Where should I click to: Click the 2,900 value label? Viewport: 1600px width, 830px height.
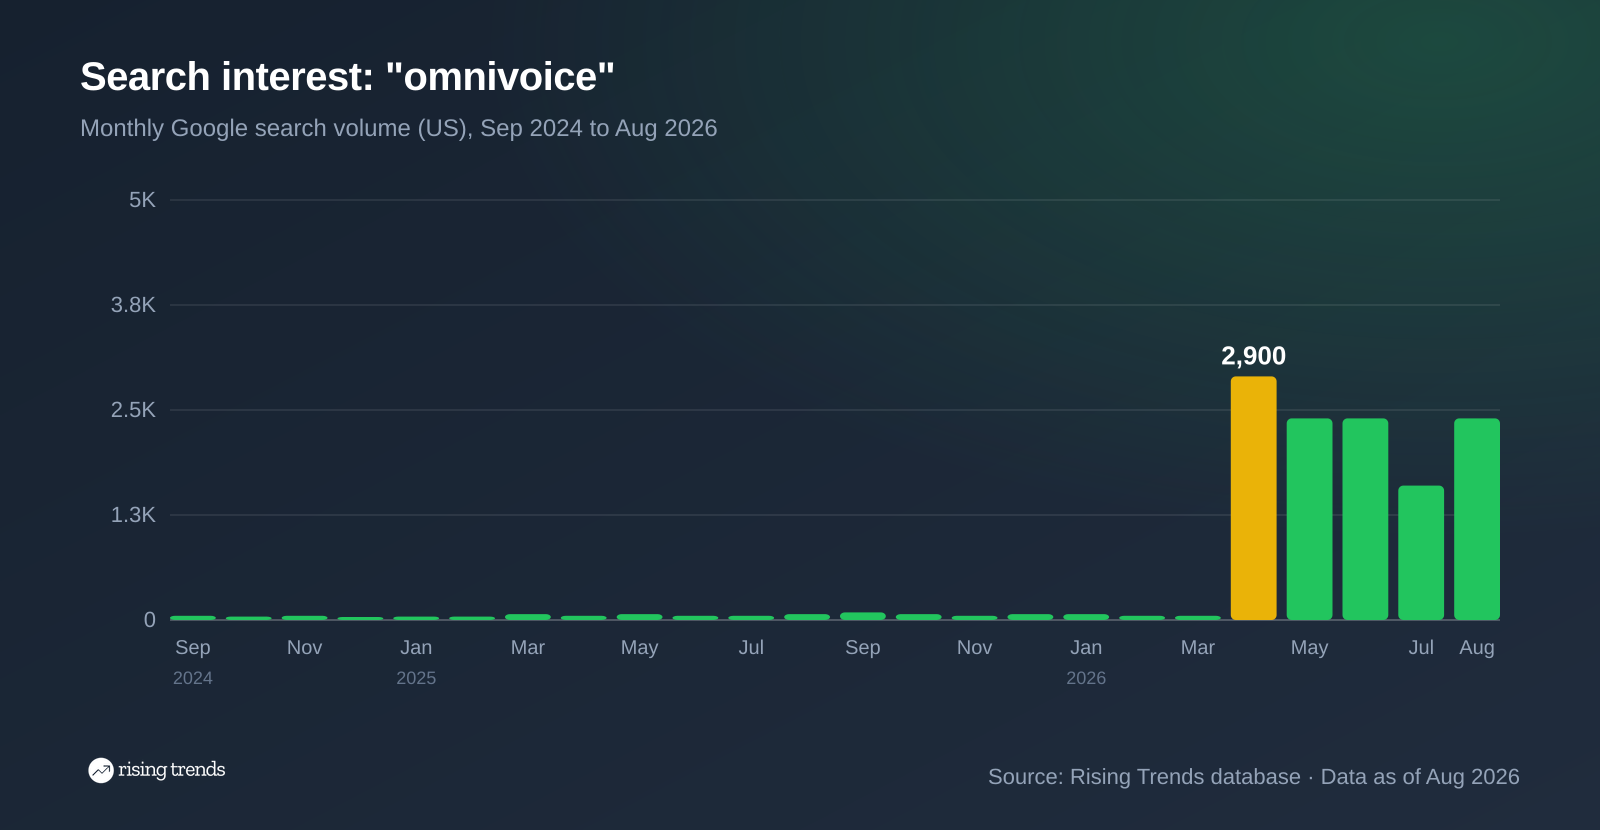click(1253, 356)
